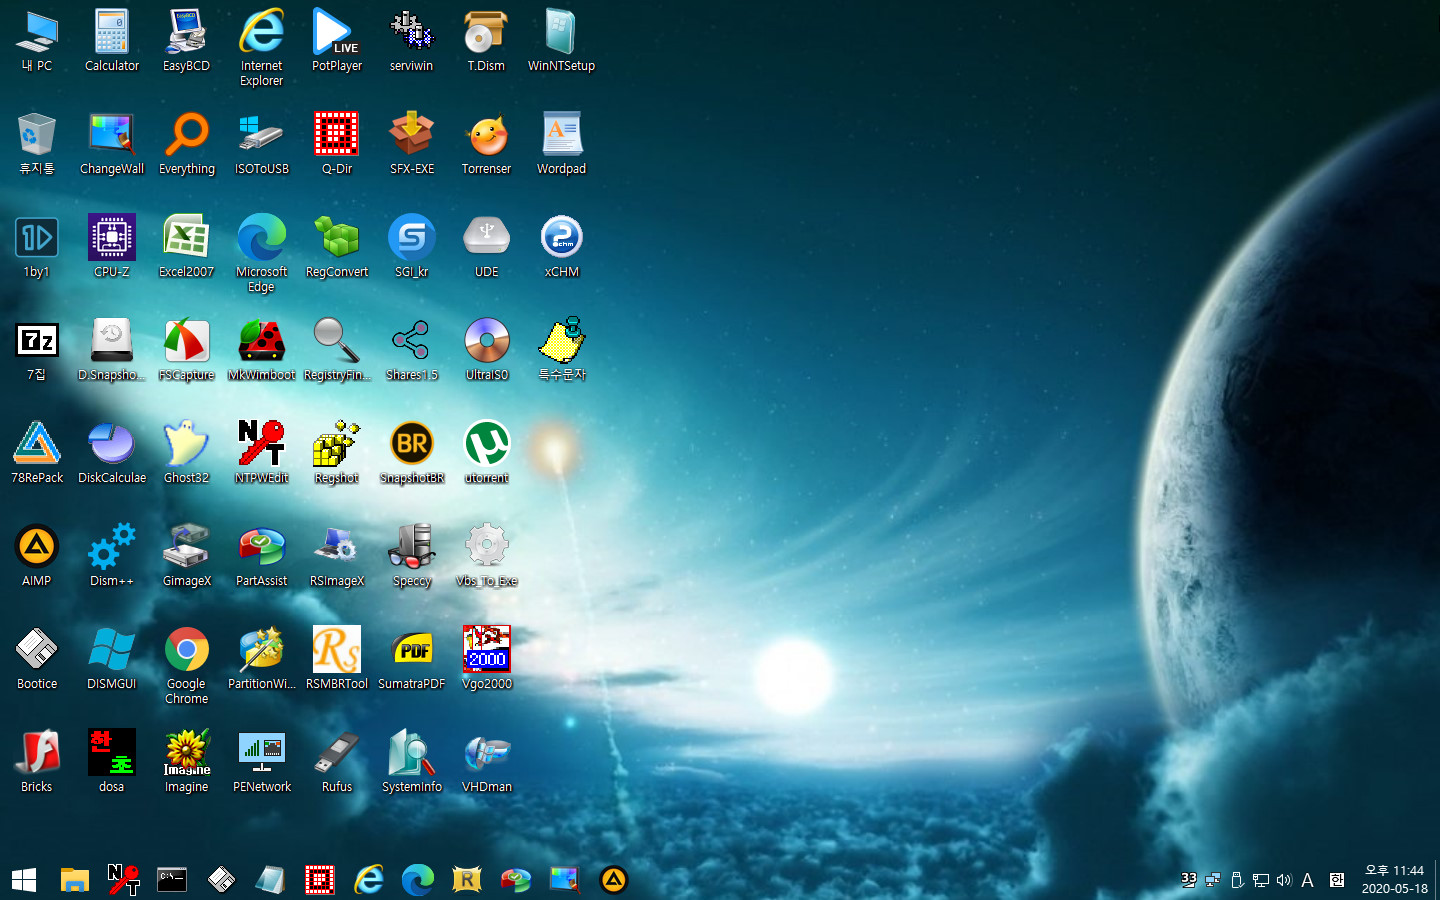Open AIMP from the taskbar
This screenshot has width=1440, height=900.
(x=613, y=880)
